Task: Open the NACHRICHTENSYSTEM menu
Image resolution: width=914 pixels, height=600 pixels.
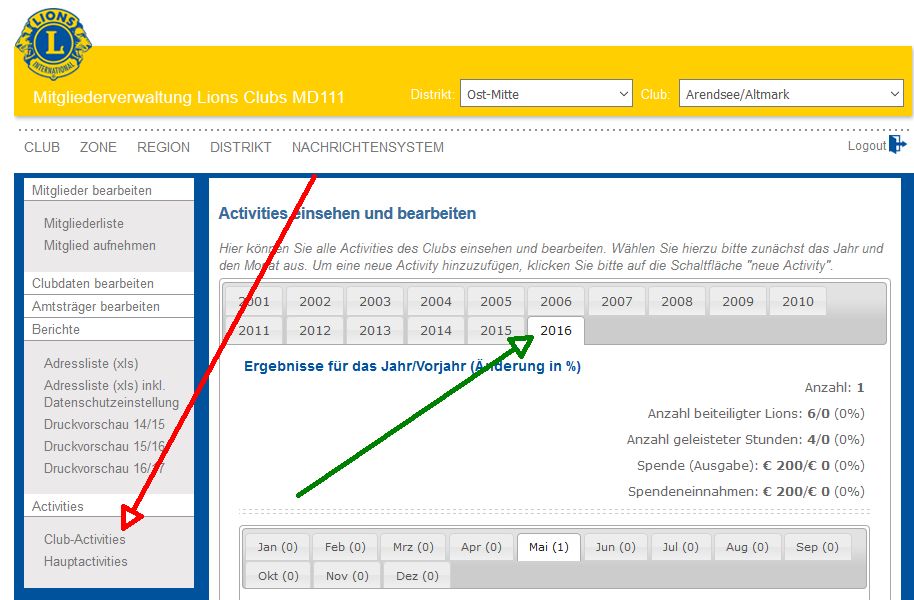Action: pyautogui.click(x=368, y=147)
